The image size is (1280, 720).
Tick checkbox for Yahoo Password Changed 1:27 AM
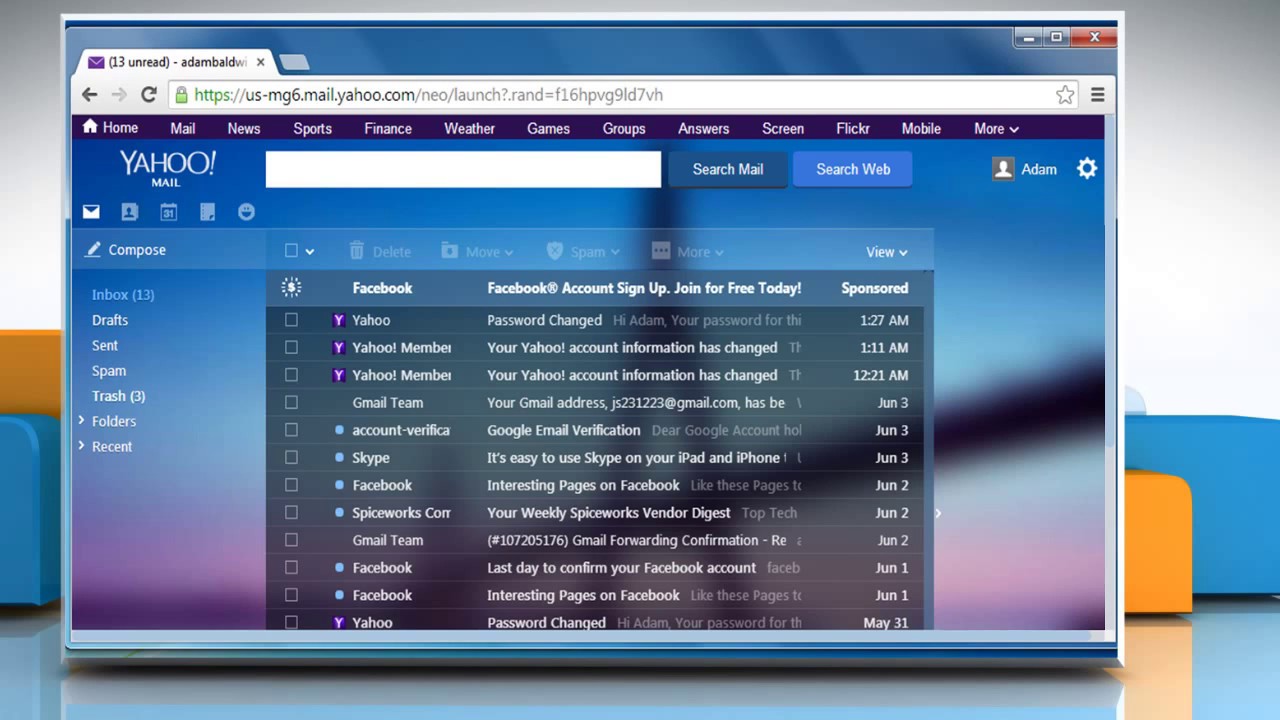[291, 320]
